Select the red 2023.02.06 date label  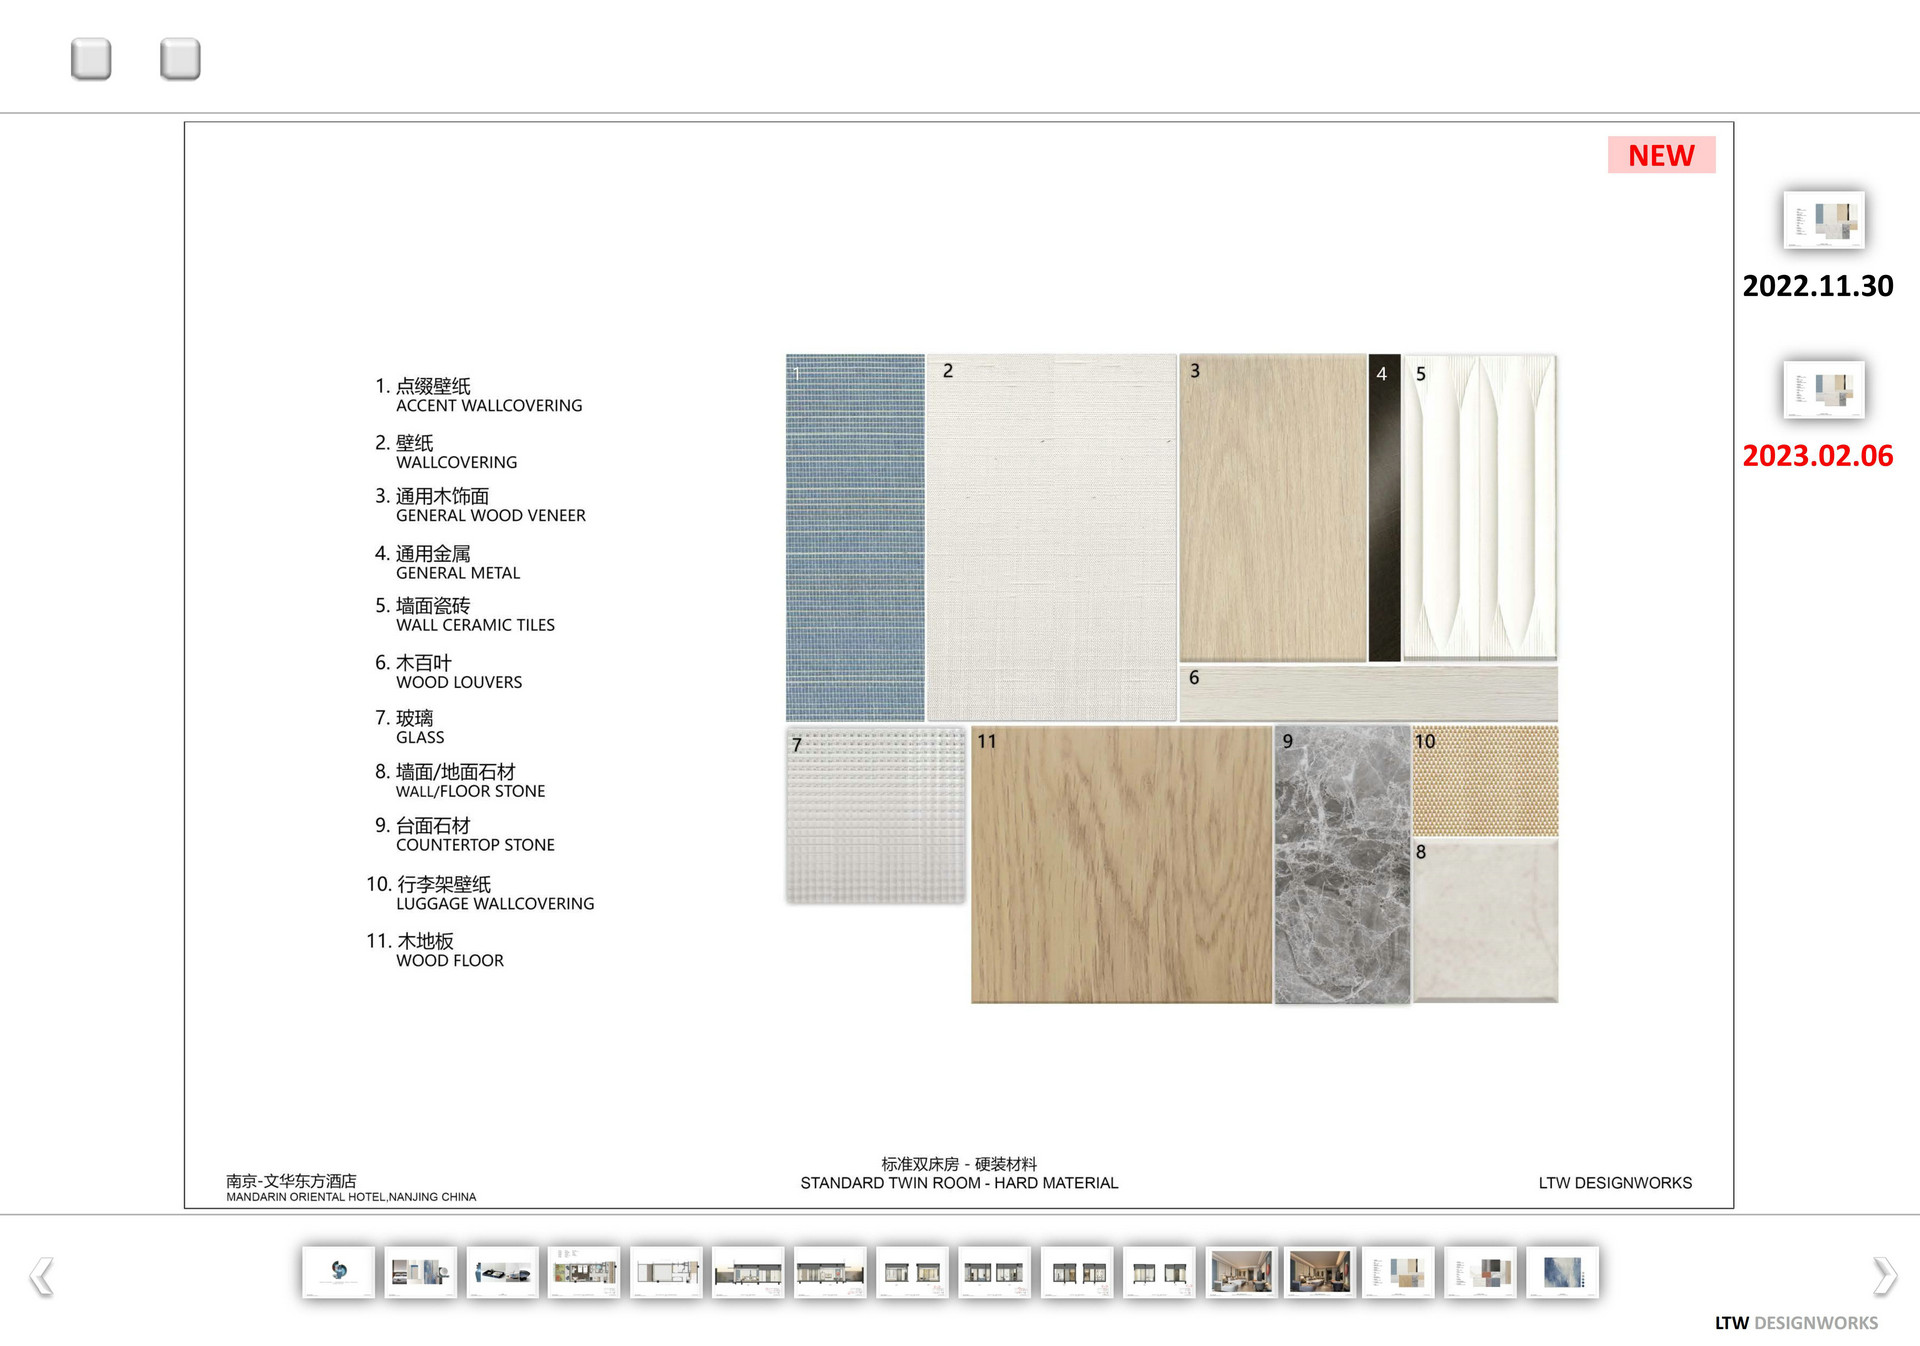pos(1817,456)
